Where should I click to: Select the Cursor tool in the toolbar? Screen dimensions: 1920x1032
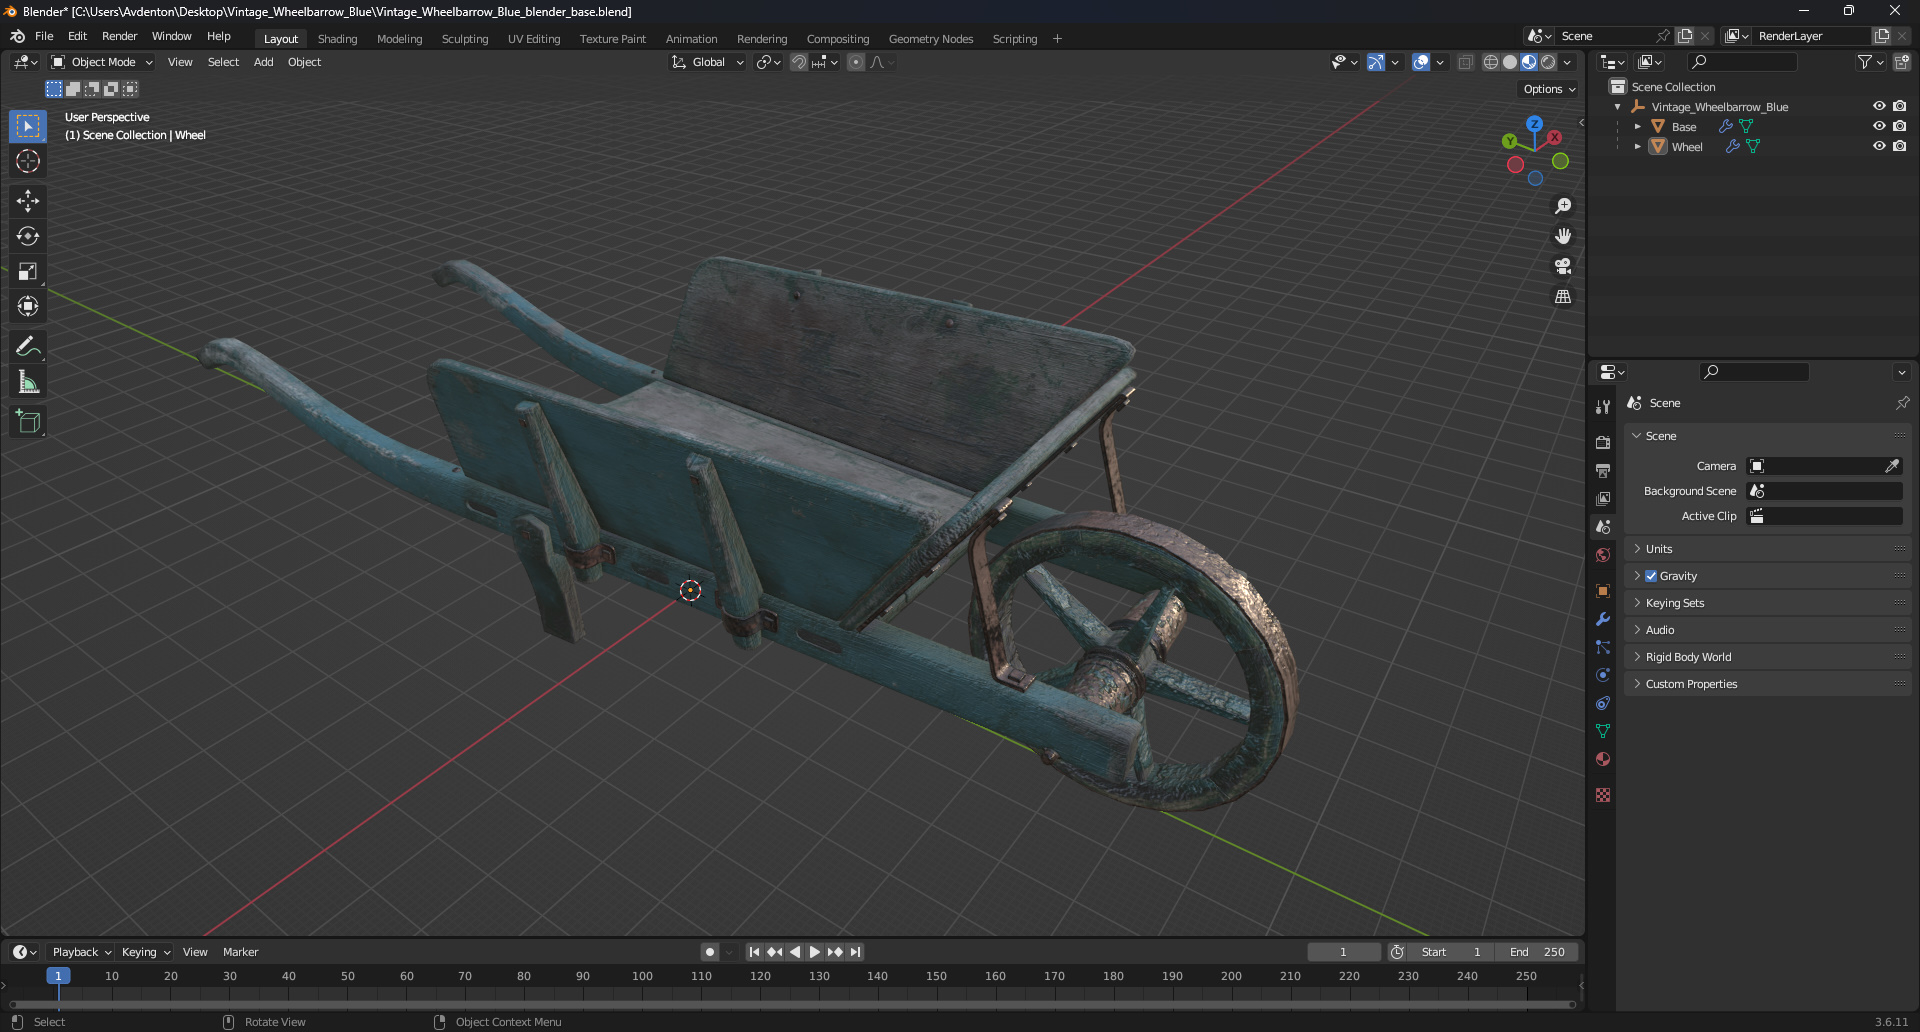[x=28, y=161]
